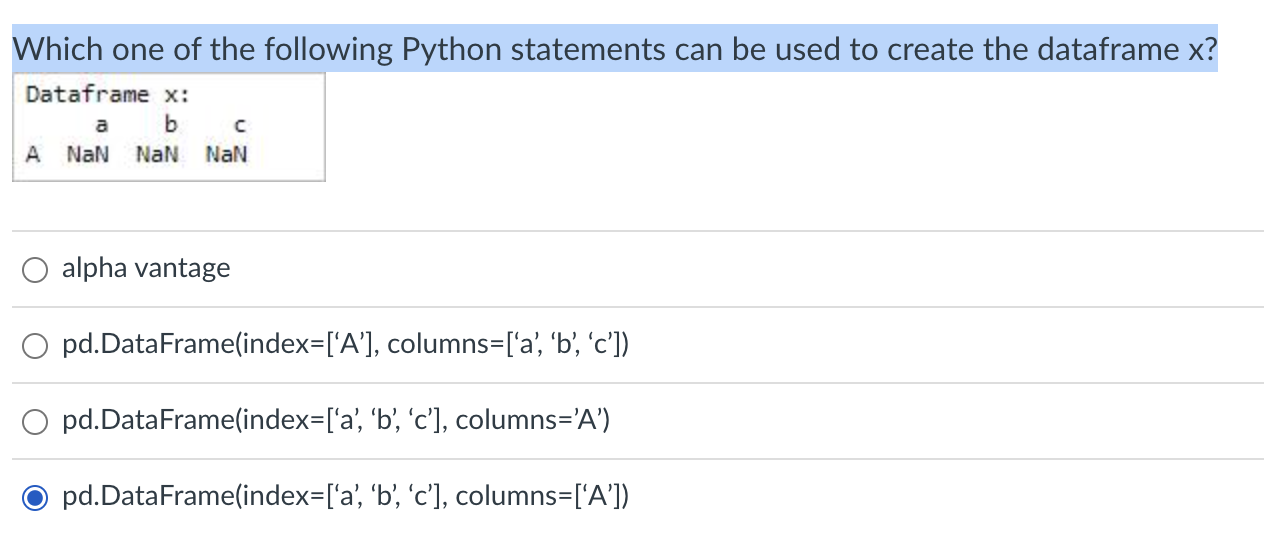This screenshot has height=552, width=1264.
Task: Click answer text ending with columns='A')
Action: (336, 420)
